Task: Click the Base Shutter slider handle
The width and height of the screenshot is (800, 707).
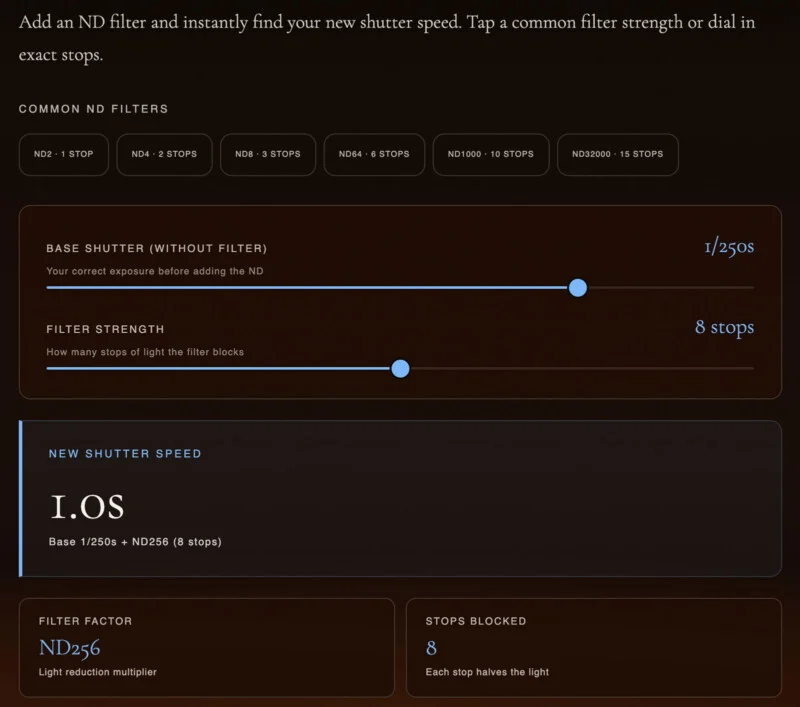Action: click(578, 287)
